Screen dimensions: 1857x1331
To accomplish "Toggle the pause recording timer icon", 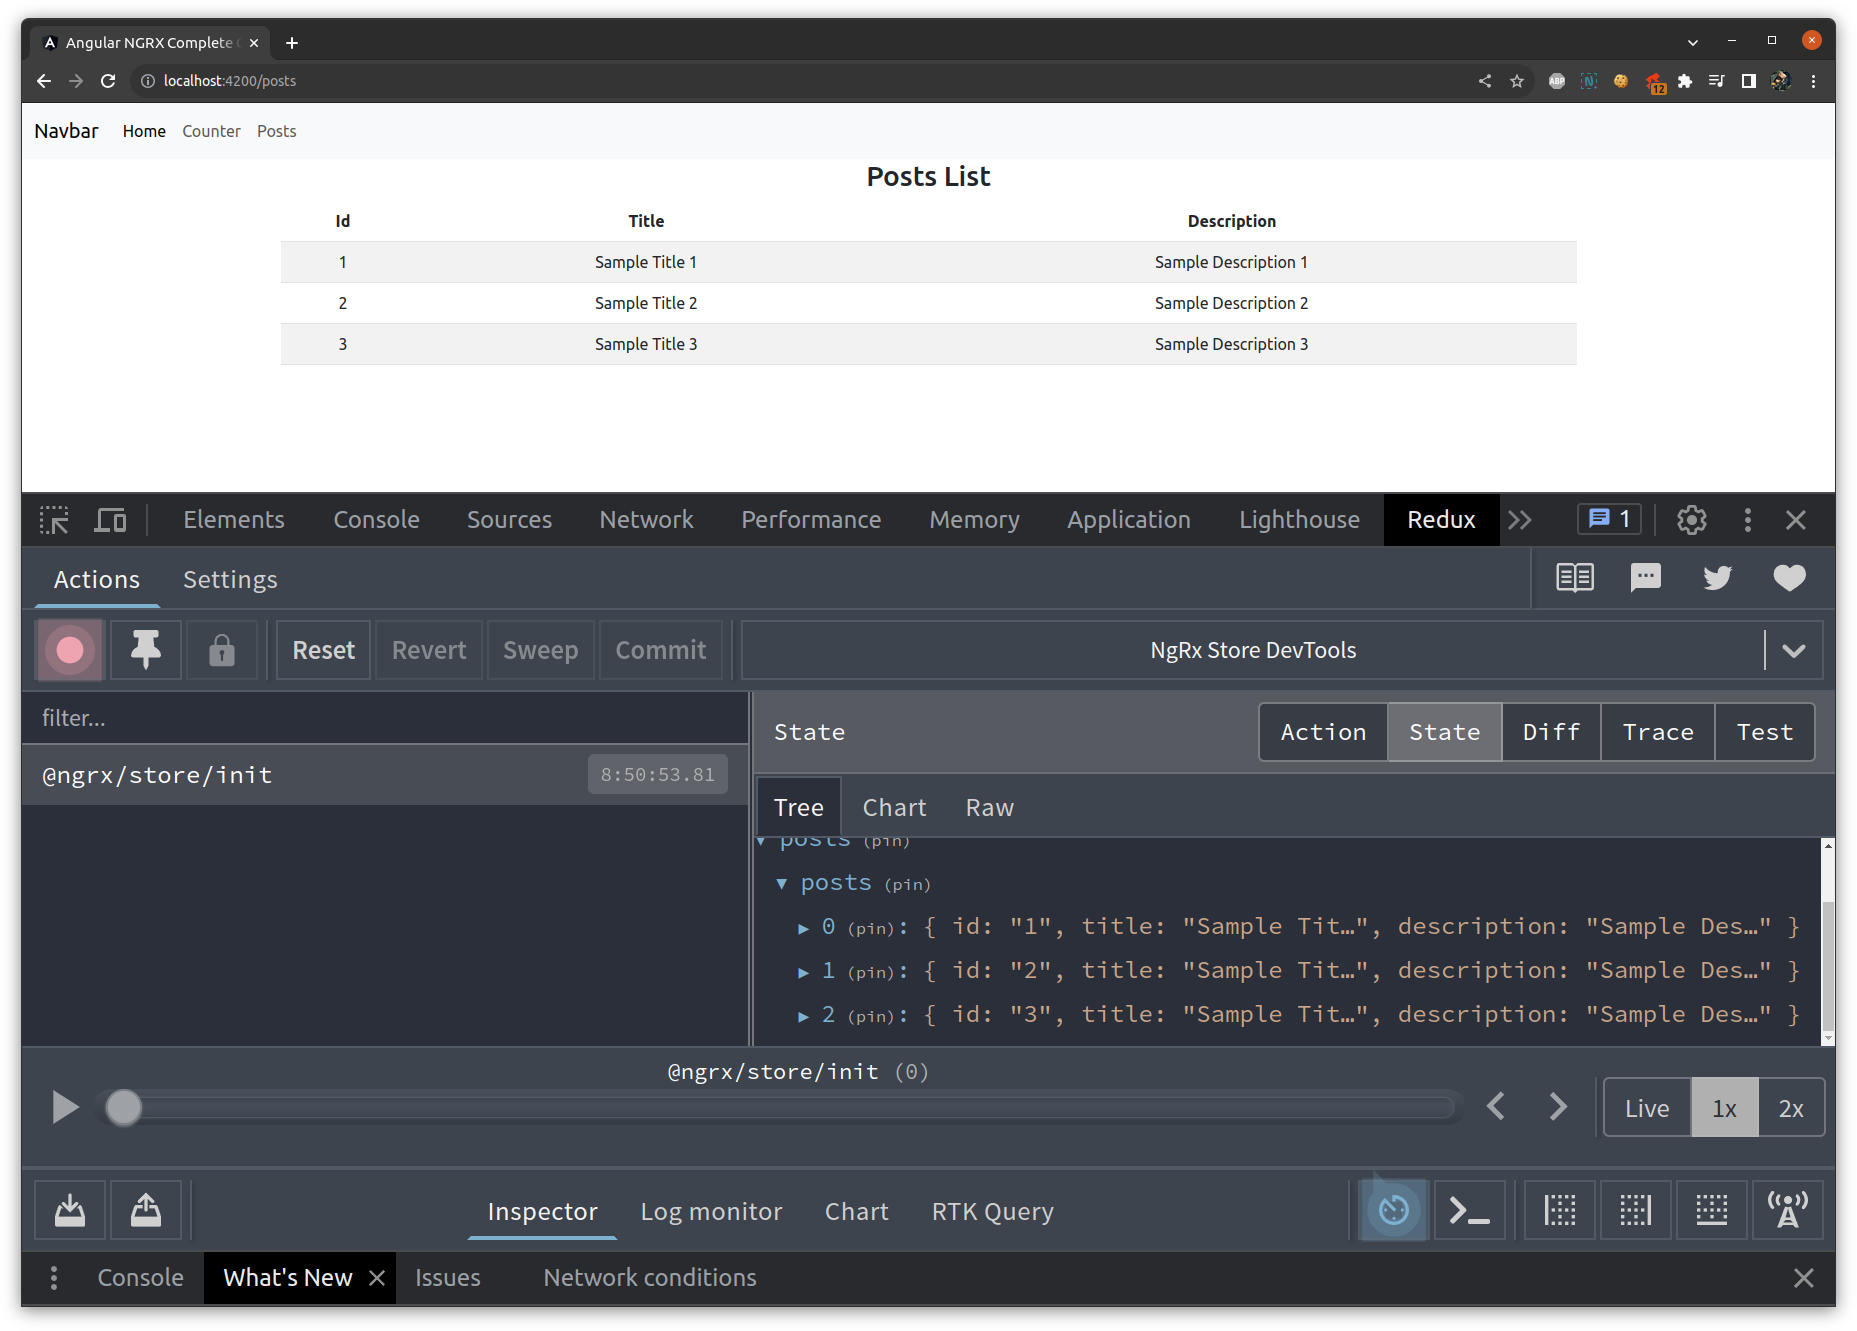I will (x=1393, y=1210).
